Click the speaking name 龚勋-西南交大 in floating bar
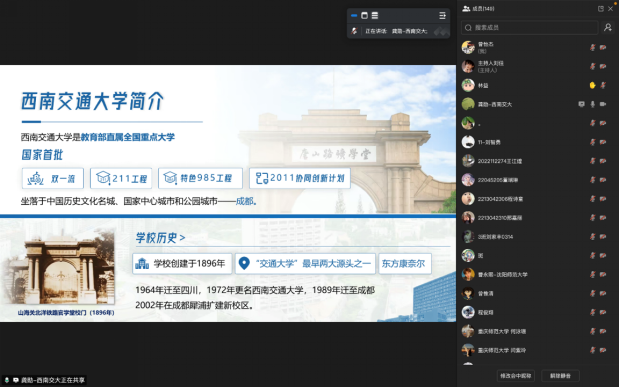Viewport: 620px width, 388px height. point(409,31)
